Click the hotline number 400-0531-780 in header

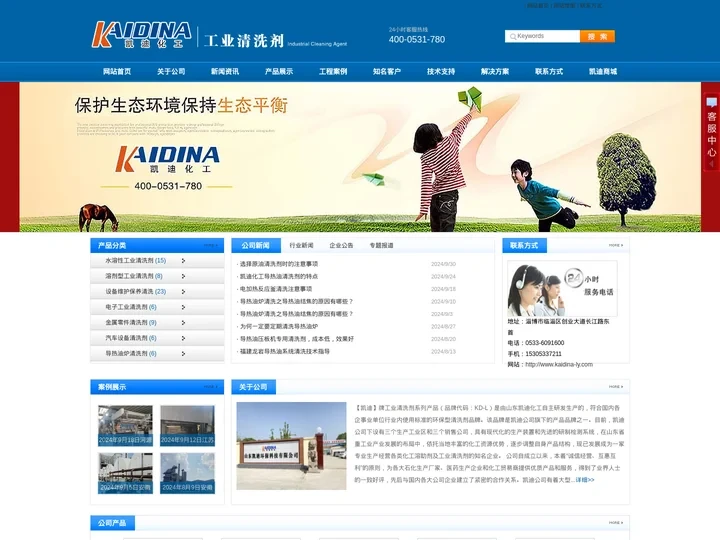[x=417, y=39]
